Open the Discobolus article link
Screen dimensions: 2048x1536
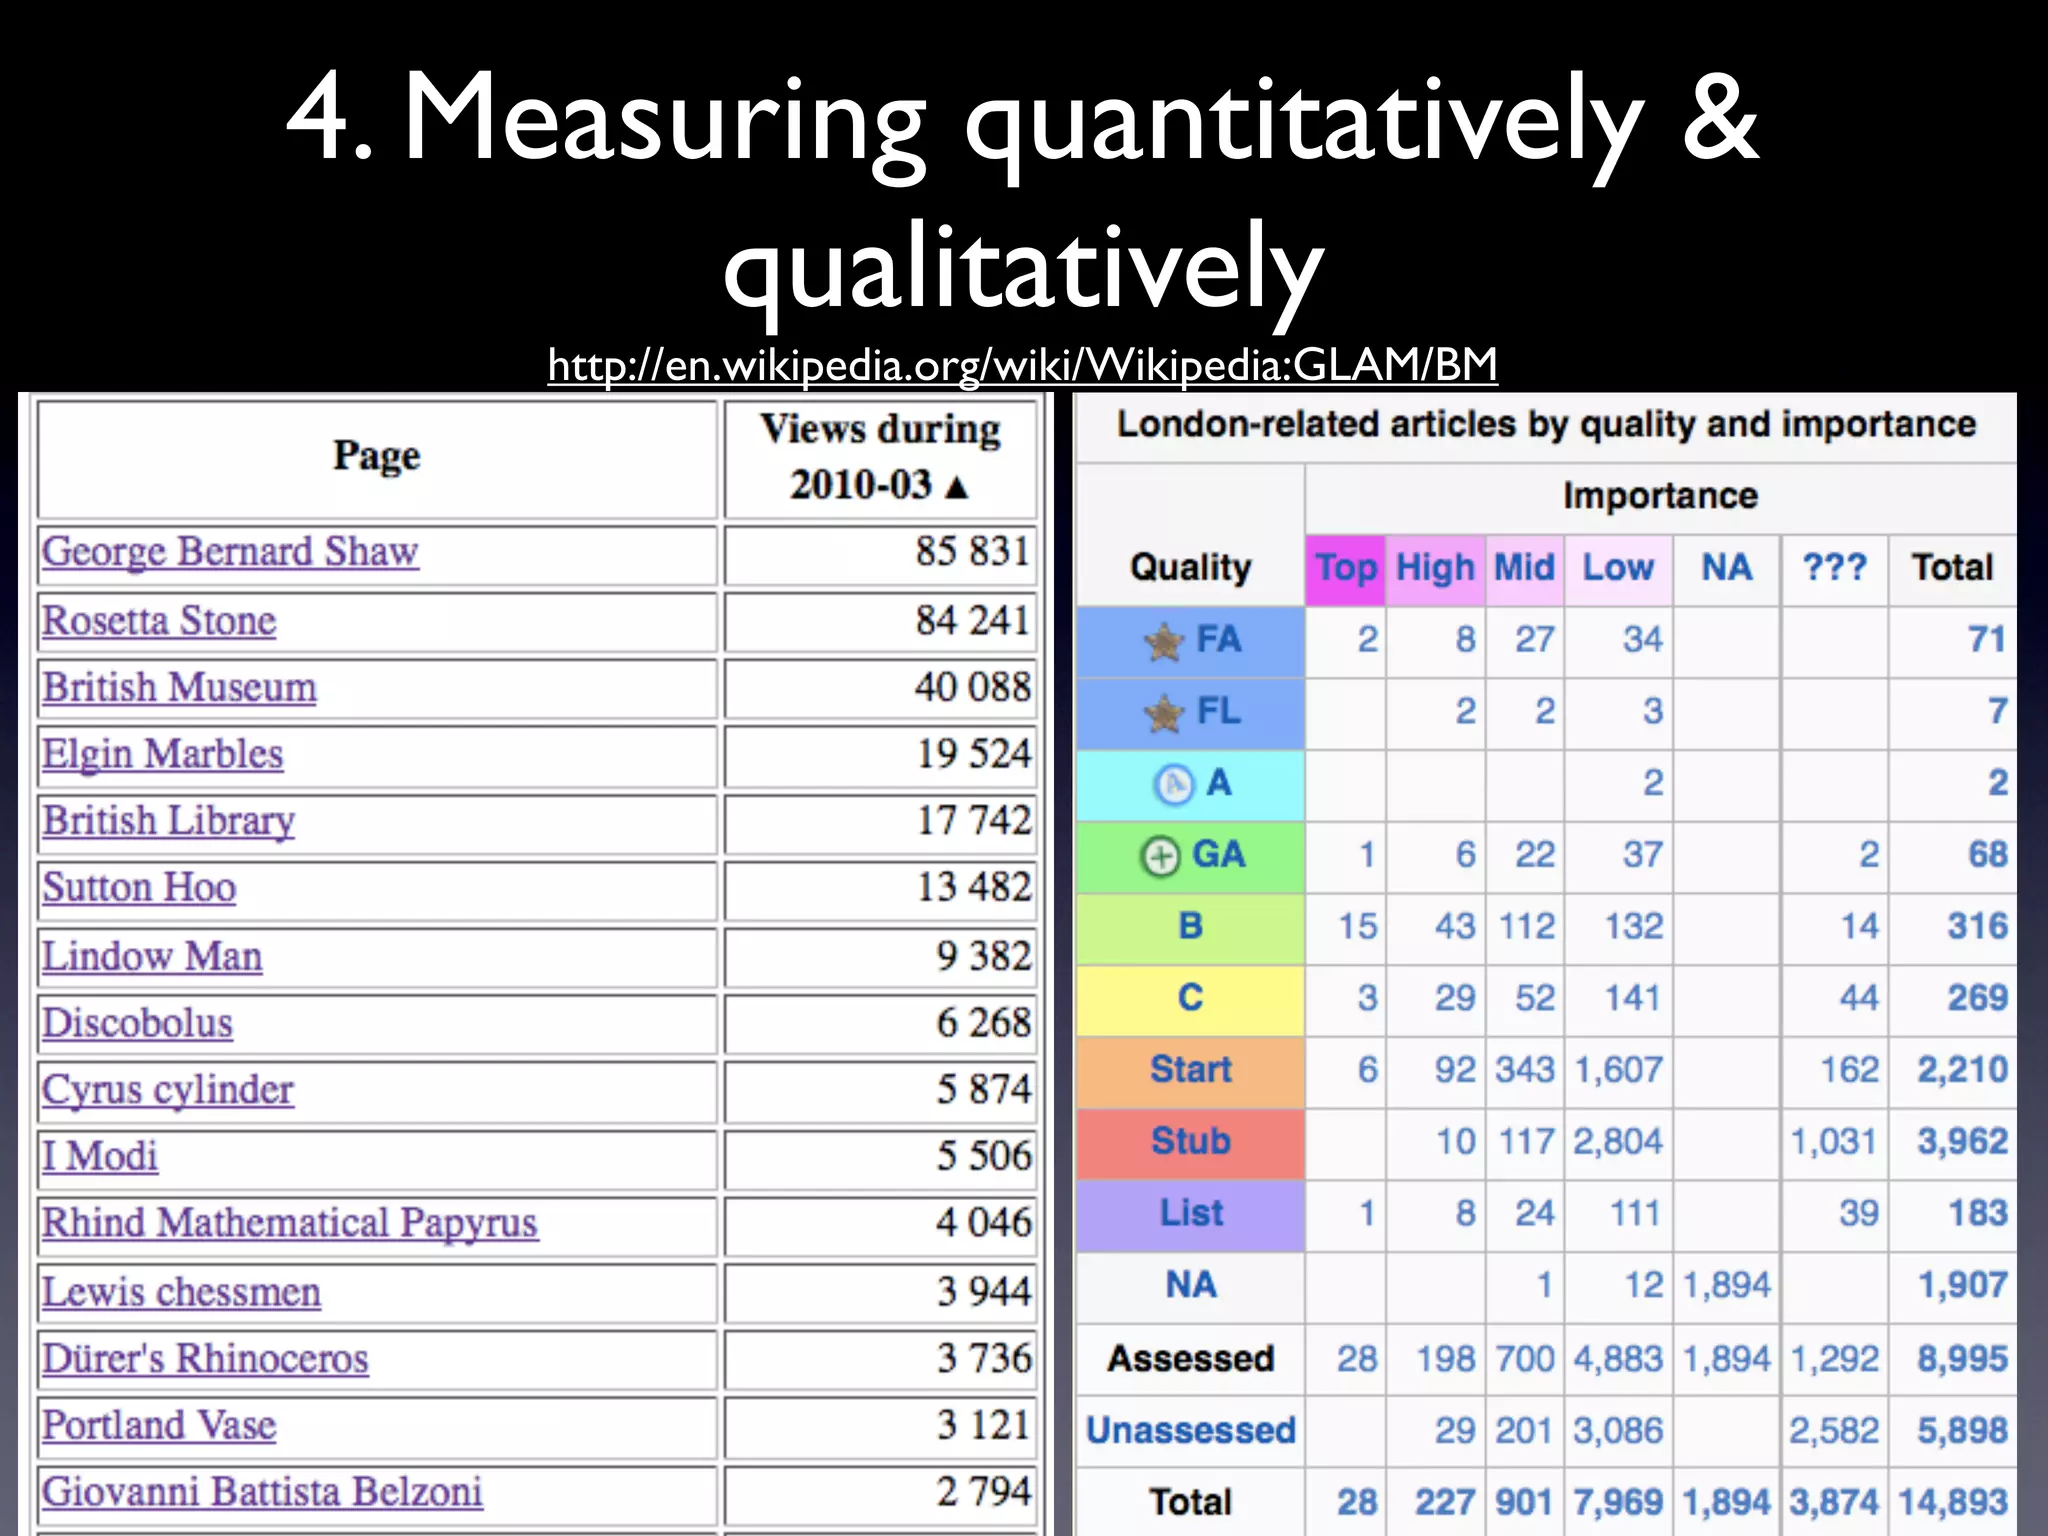point(138,1023)
